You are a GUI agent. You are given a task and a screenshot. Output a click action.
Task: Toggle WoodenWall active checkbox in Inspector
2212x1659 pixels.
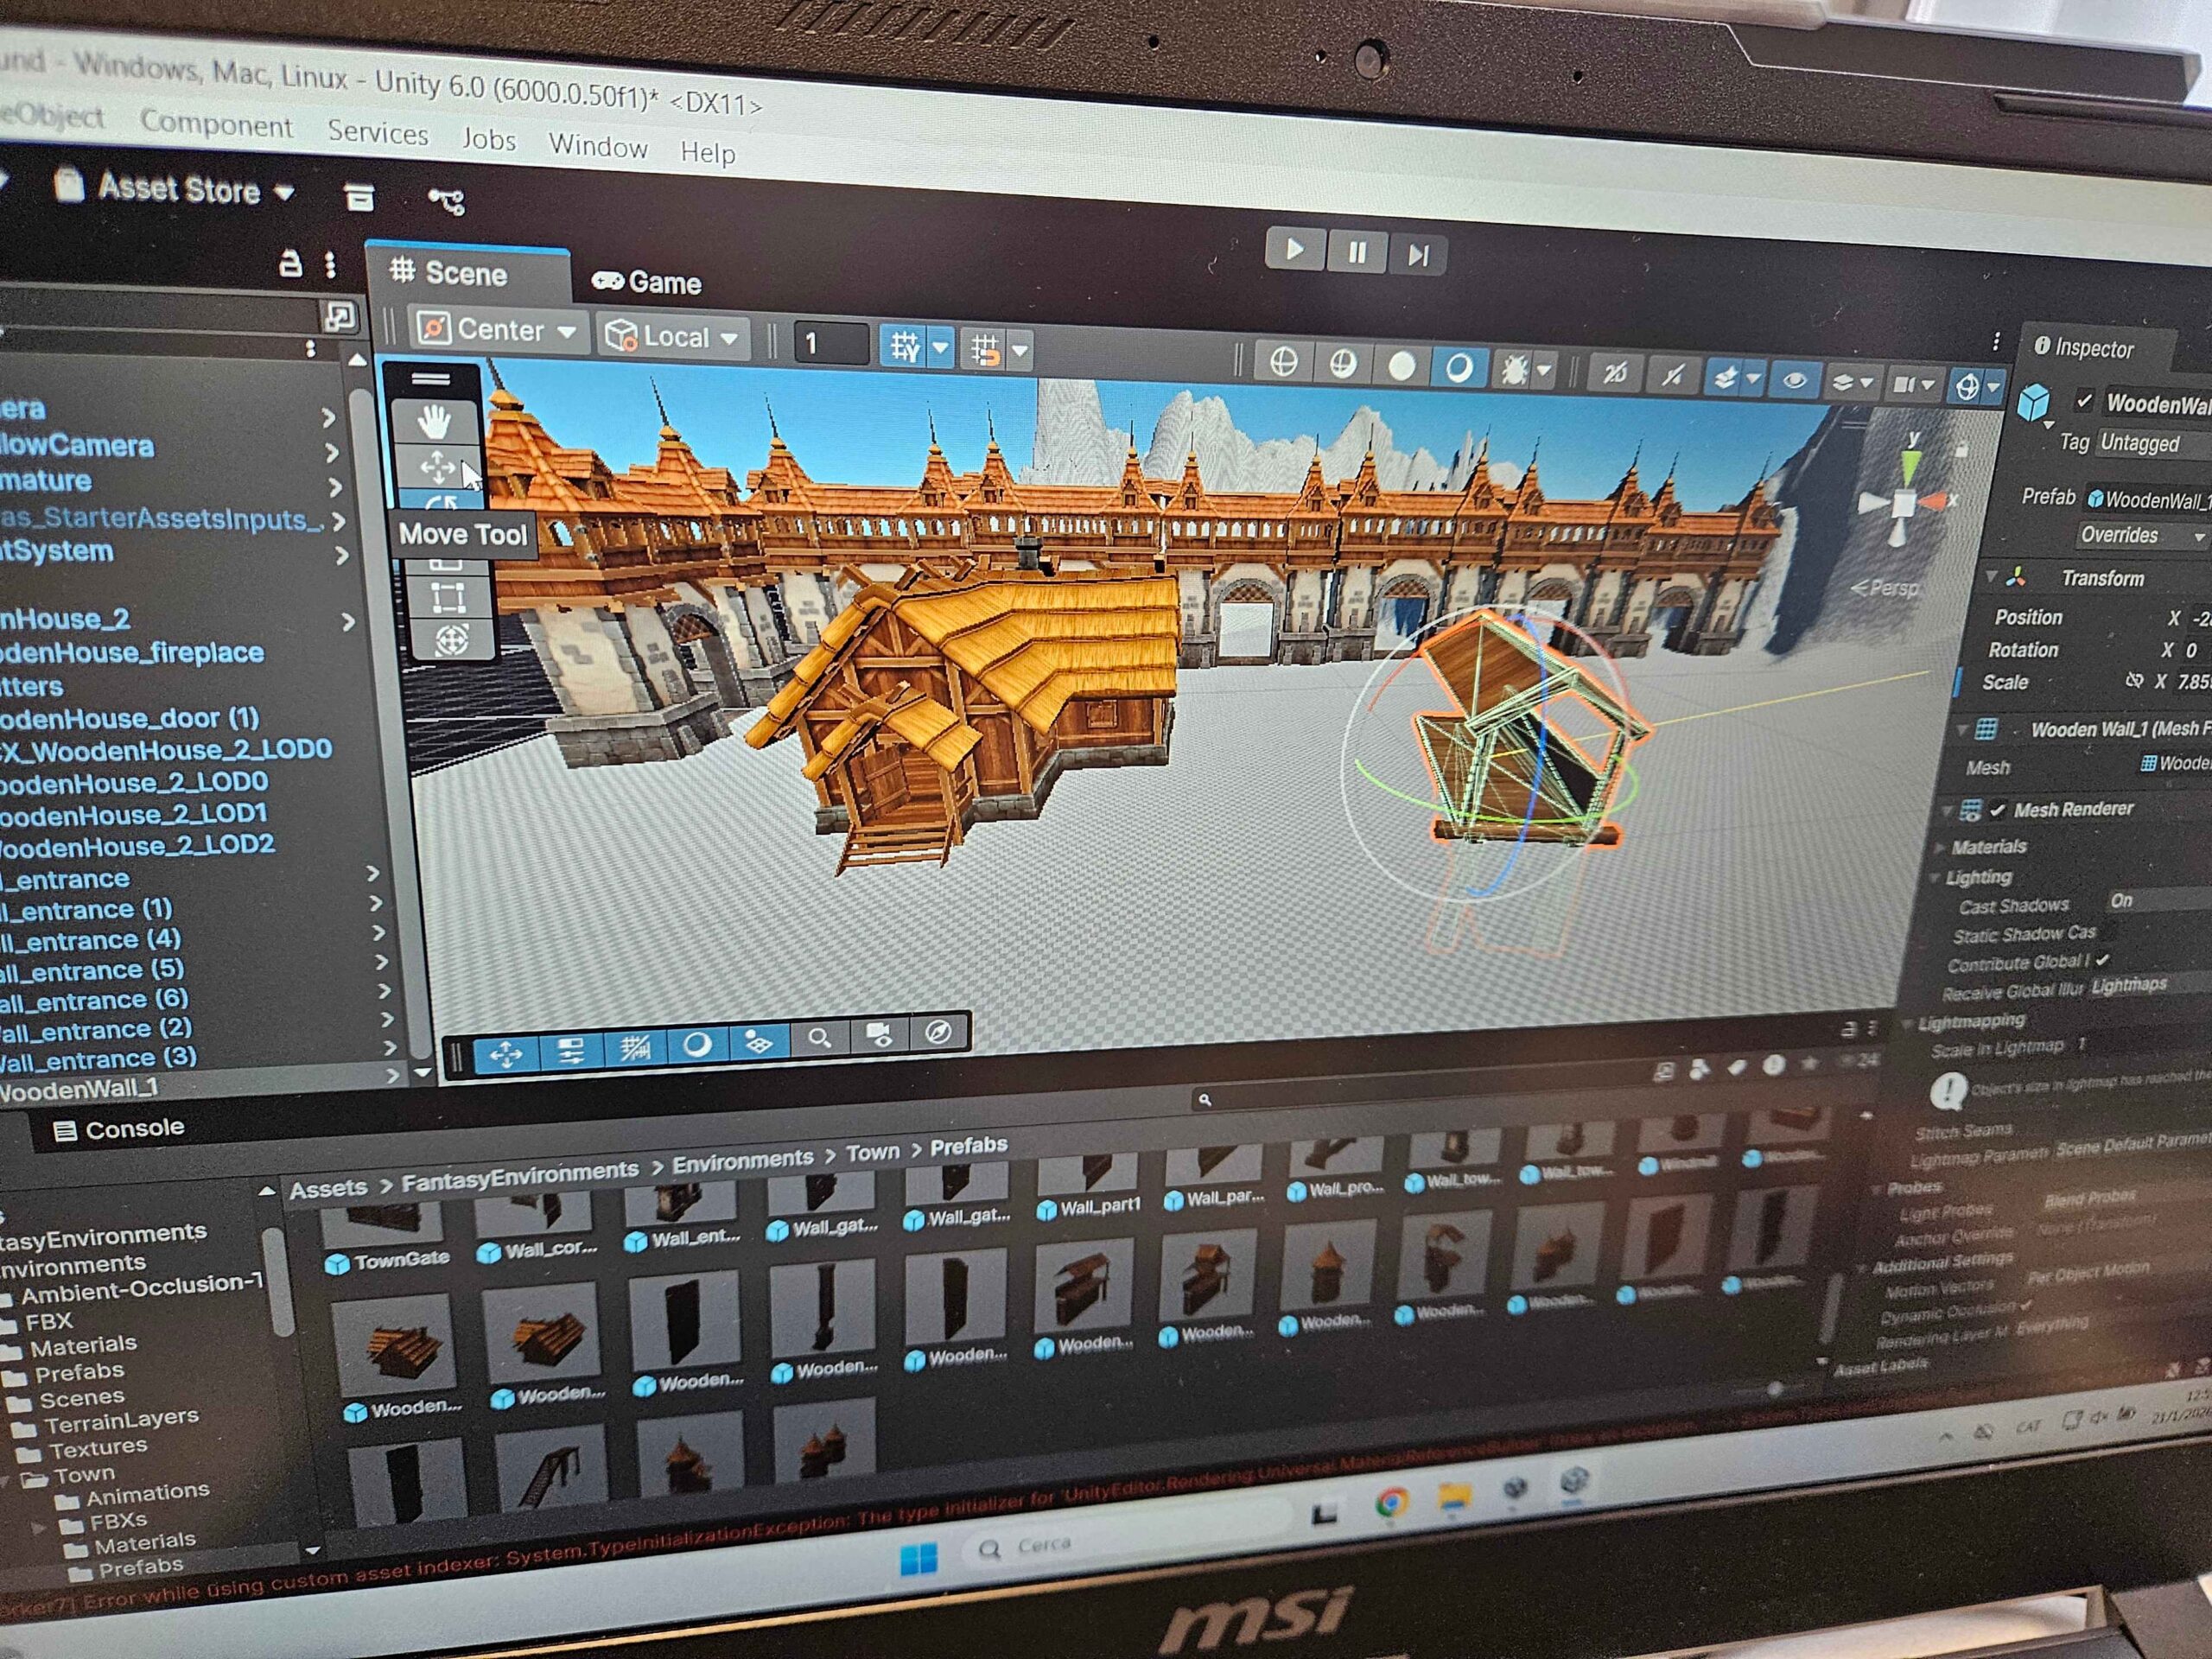click(x=2083, y=401)
